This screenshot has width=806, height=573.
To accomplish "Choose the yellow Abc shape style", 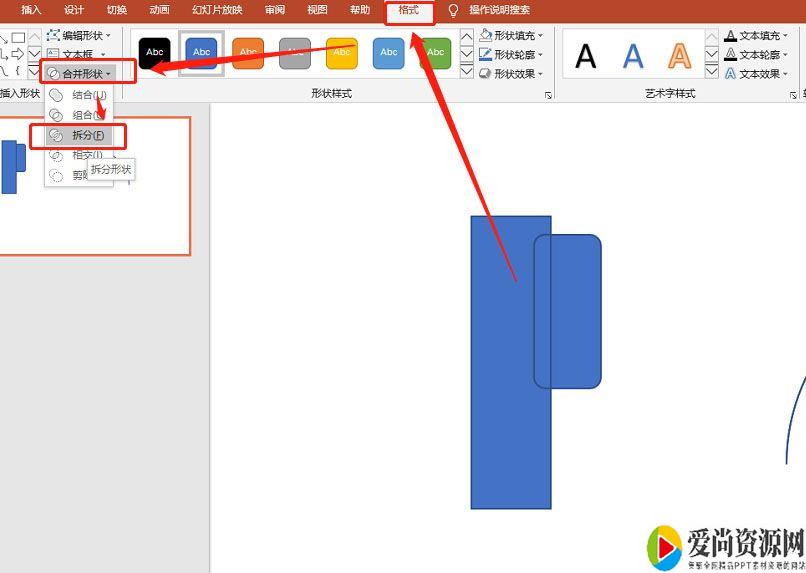I will pyautogui.click(x=342, y=52).
